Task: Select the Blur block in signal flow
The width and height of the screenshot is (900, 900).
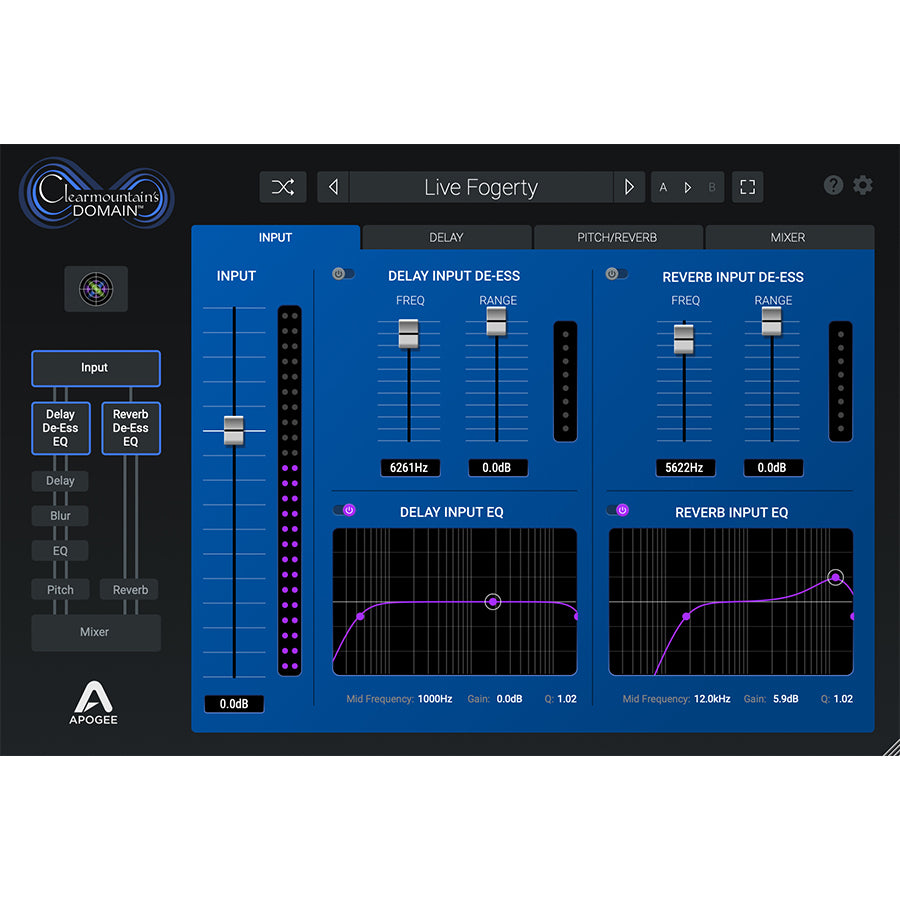Action: (x=60, y=516)
